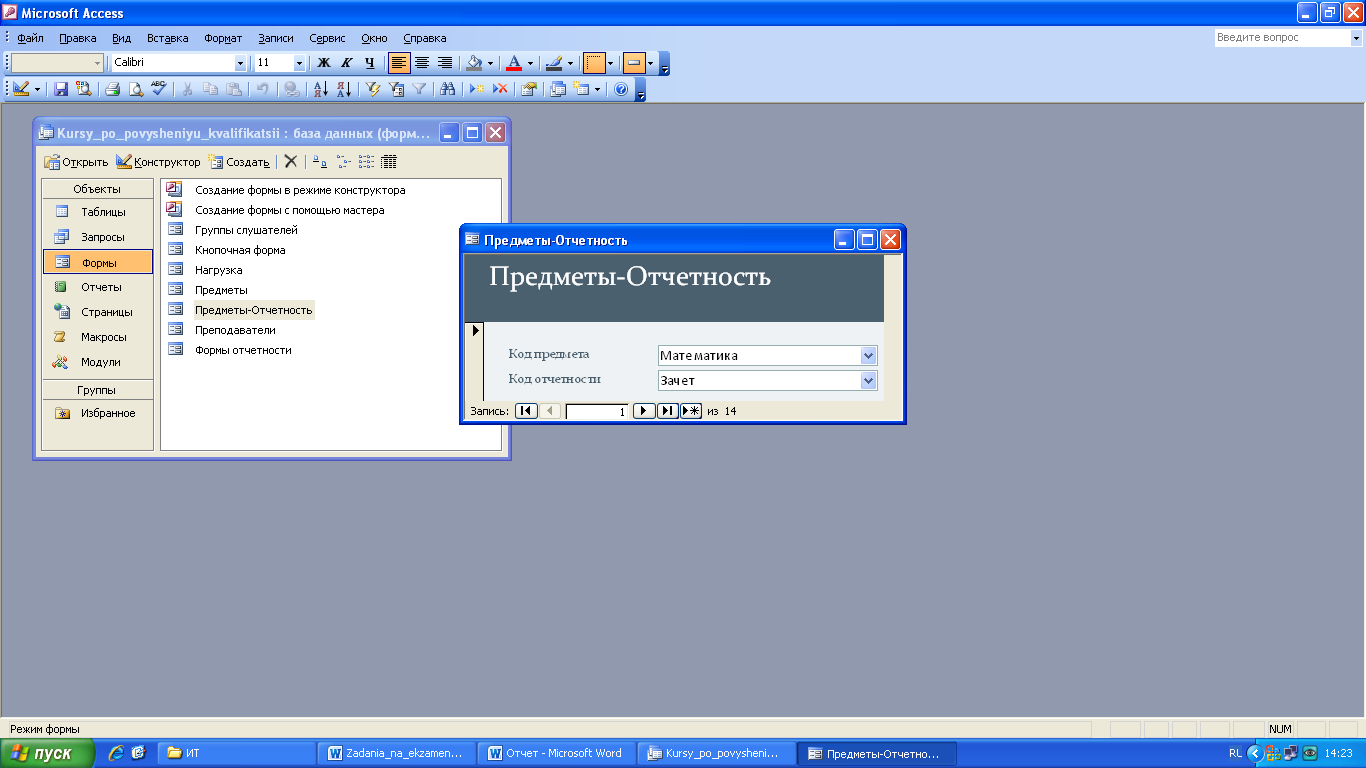Click the Открыть button in database window

click(76, 161)
